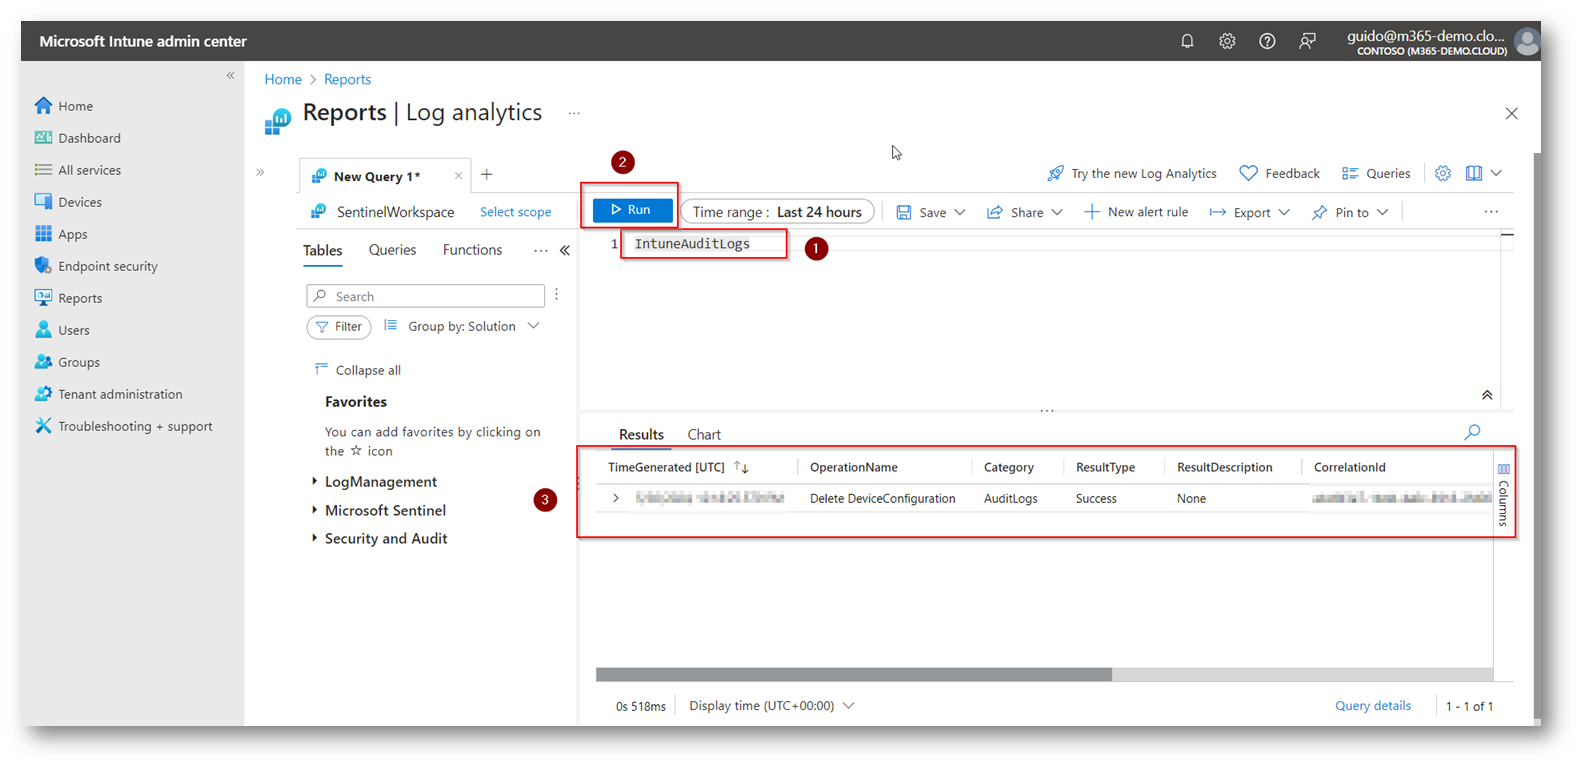Image resolution: width=1583 pixels, height=768 pixels.
Task: Click into the IntuneAuditLogs query line
Action: [692, 244]
